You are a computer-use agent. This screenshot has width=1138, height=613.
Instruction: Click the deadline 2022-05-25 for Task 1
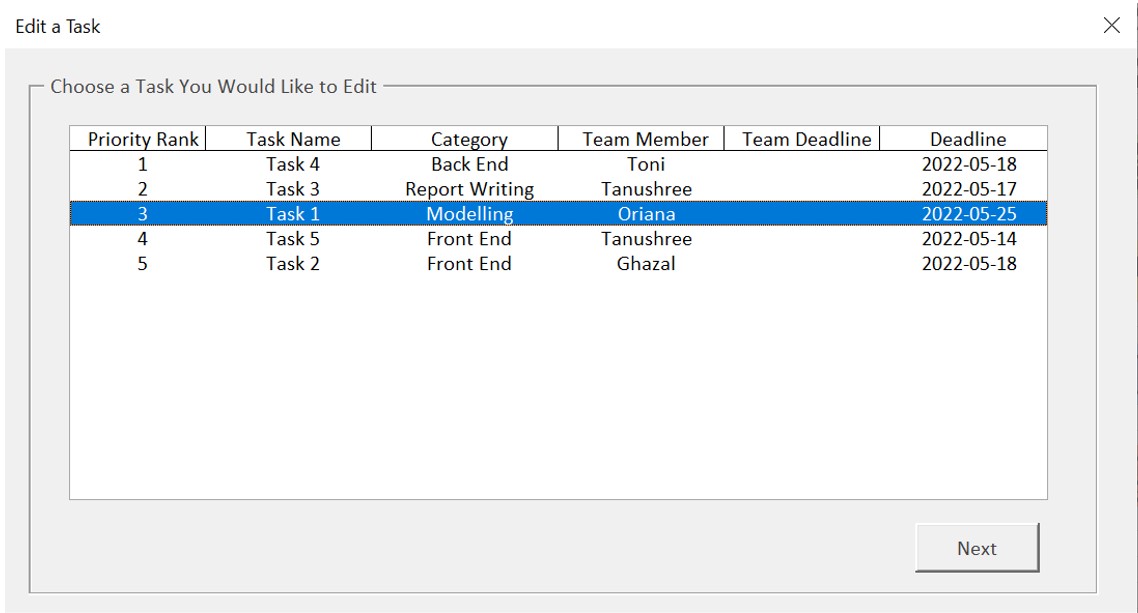(966, 213)
